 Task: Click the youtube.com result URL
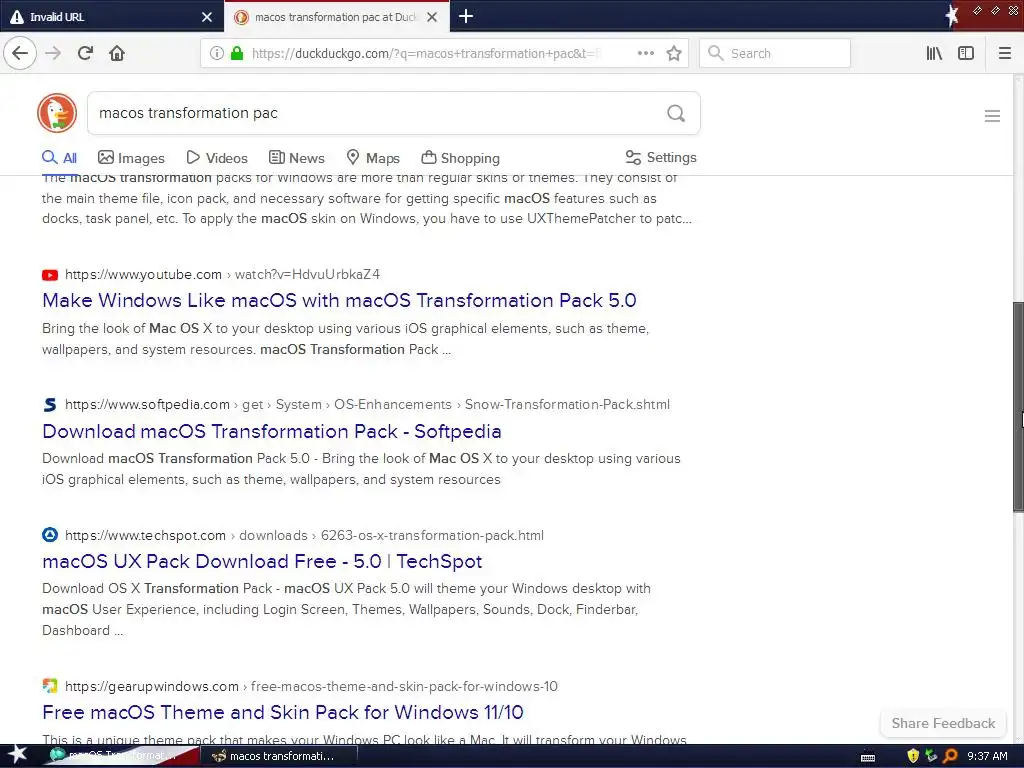tap(222, 274)
